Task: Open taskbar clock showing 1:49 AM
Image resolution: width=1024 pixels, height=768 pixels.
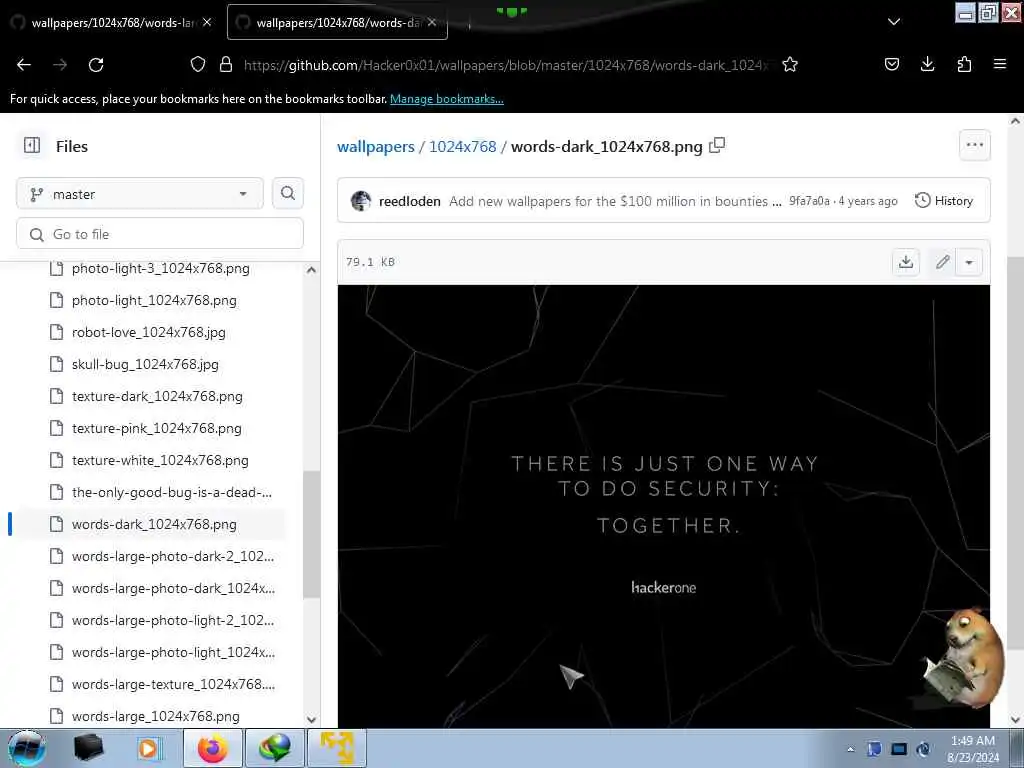Action: (x=973, y=748)
